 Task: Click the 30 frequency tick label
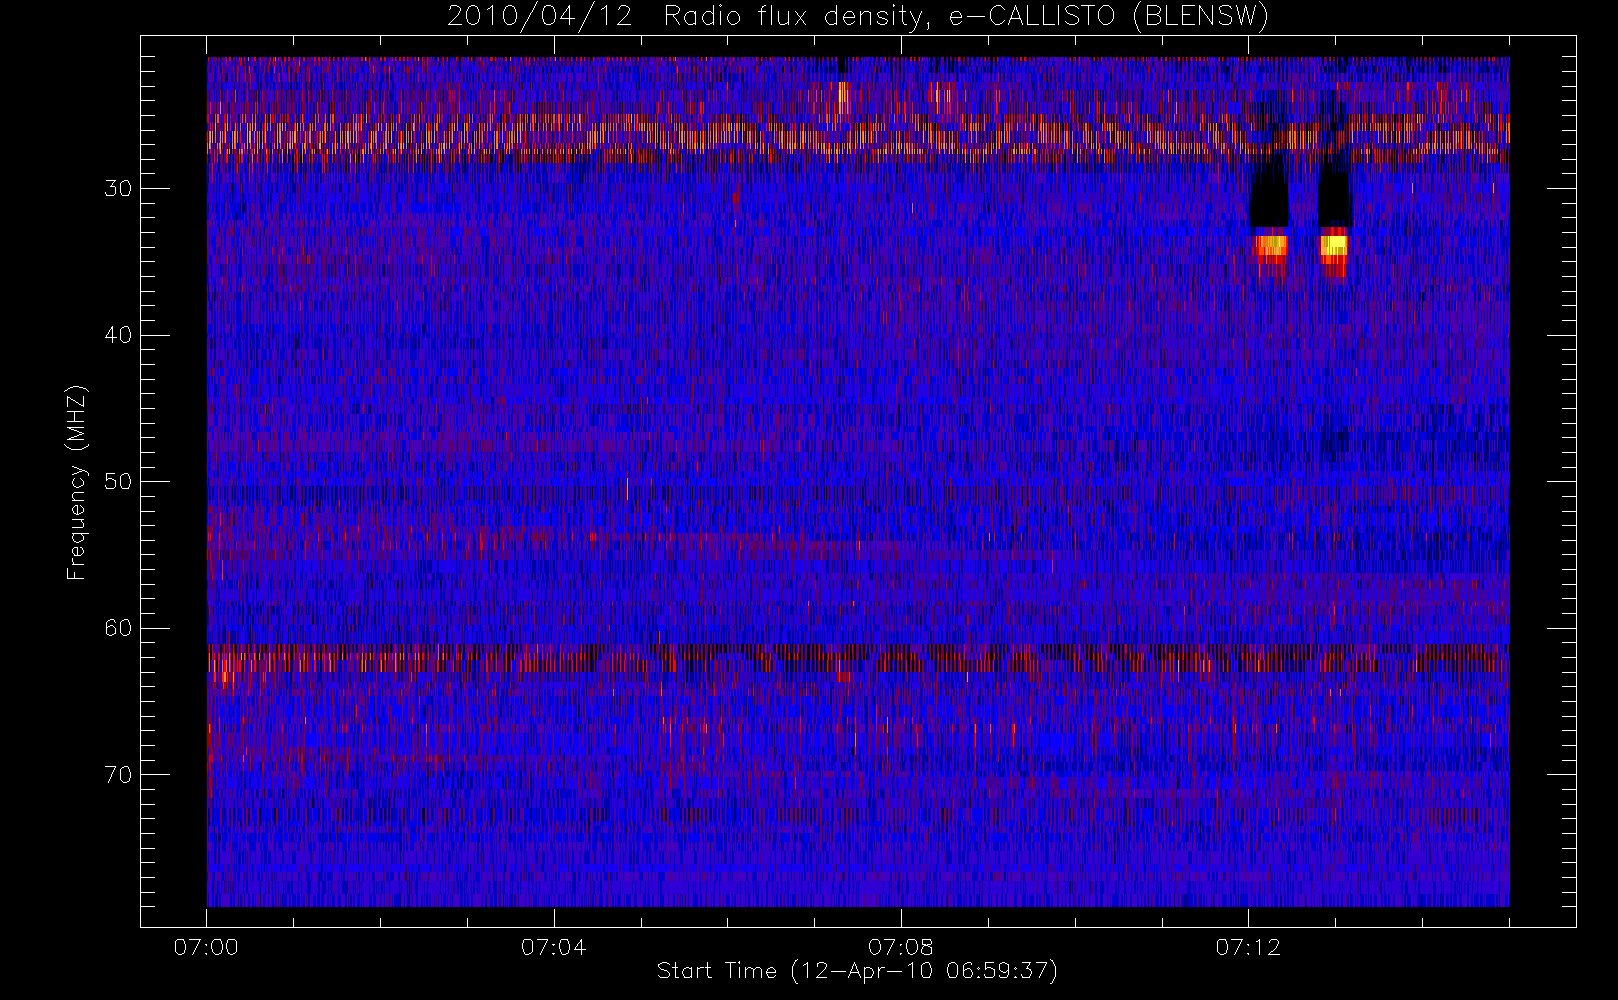pyautogui.click(x=118, y=189)
